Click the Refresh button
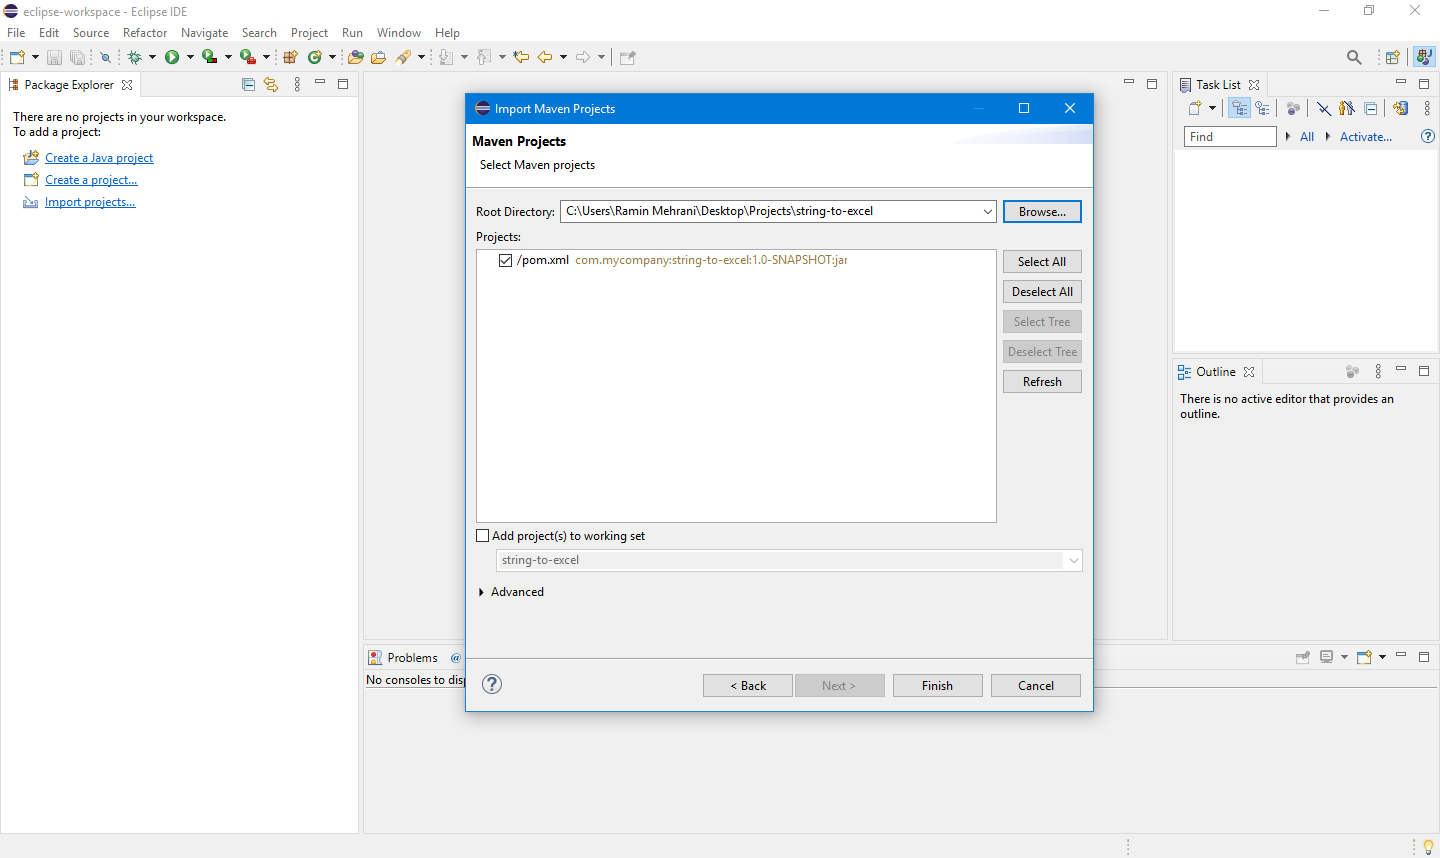Image resolution: width=1440 pixels, height=858 pixels. click(1042, 381)
